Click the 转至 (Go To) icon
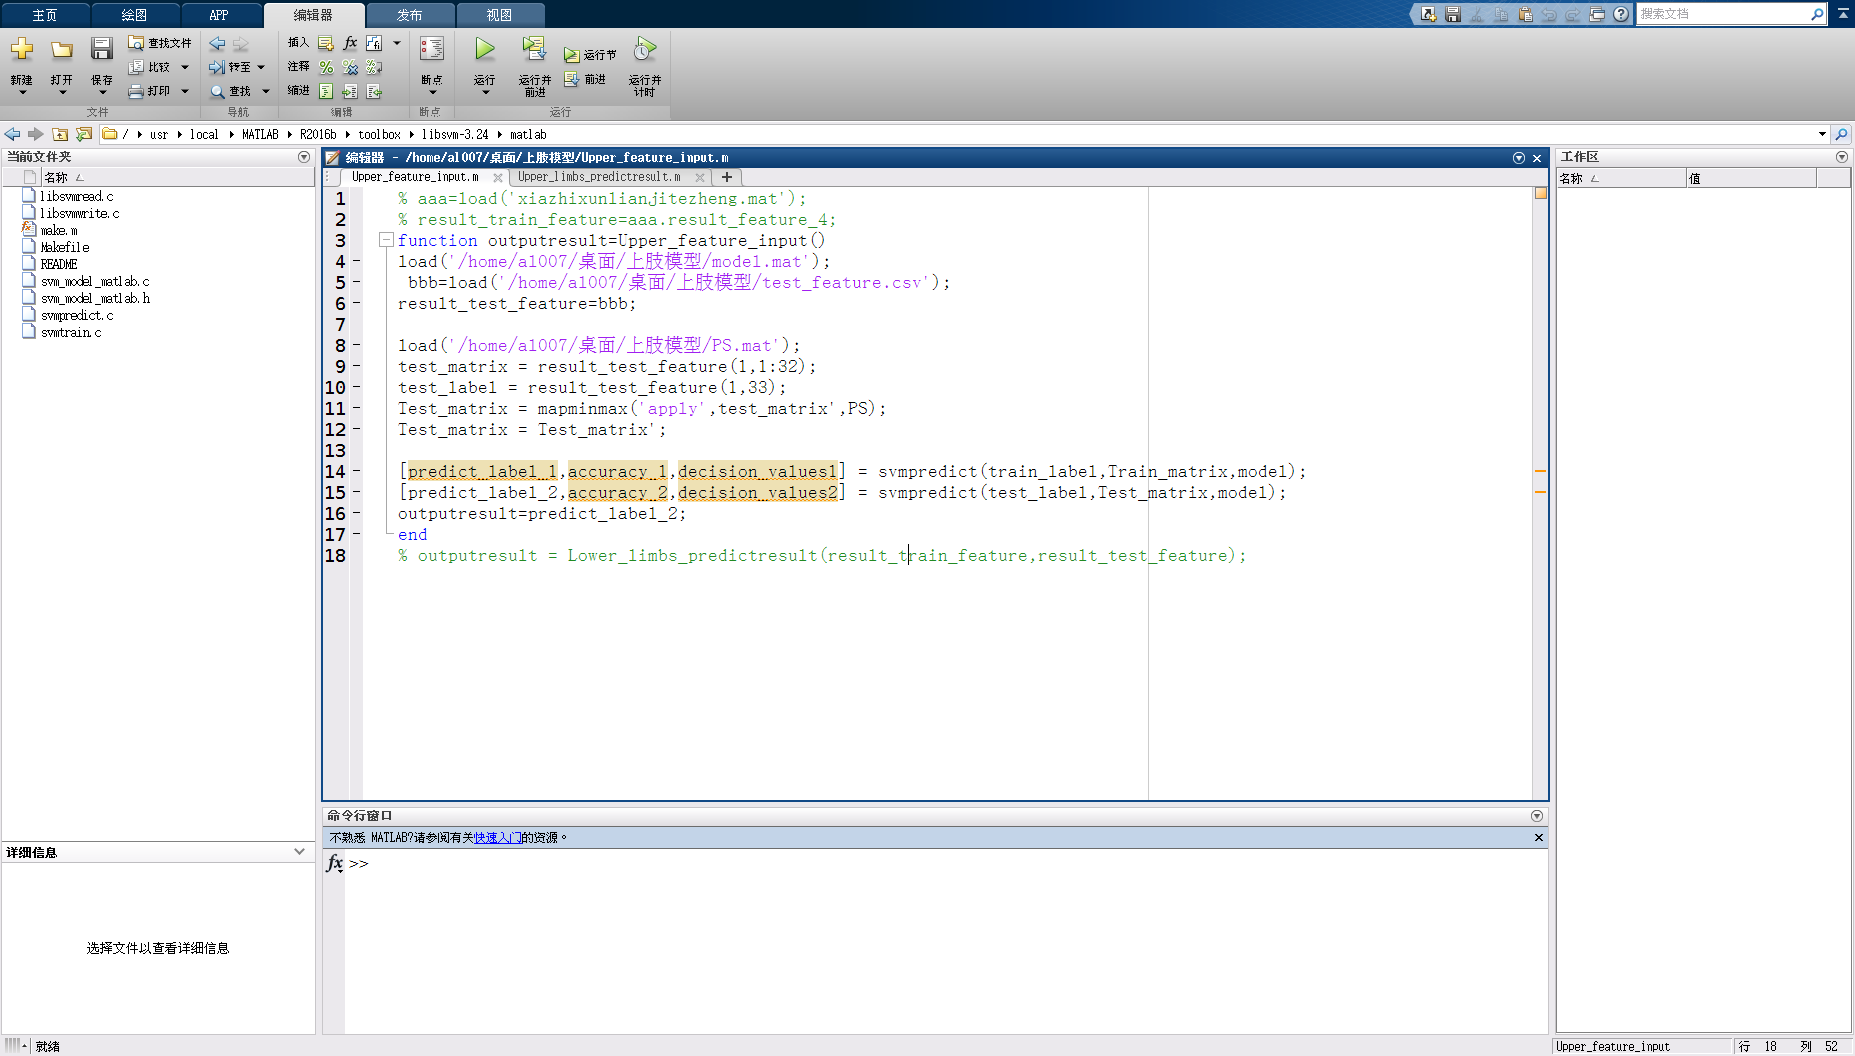This screenshot has height=1056, width=1855. coord(217,67)
